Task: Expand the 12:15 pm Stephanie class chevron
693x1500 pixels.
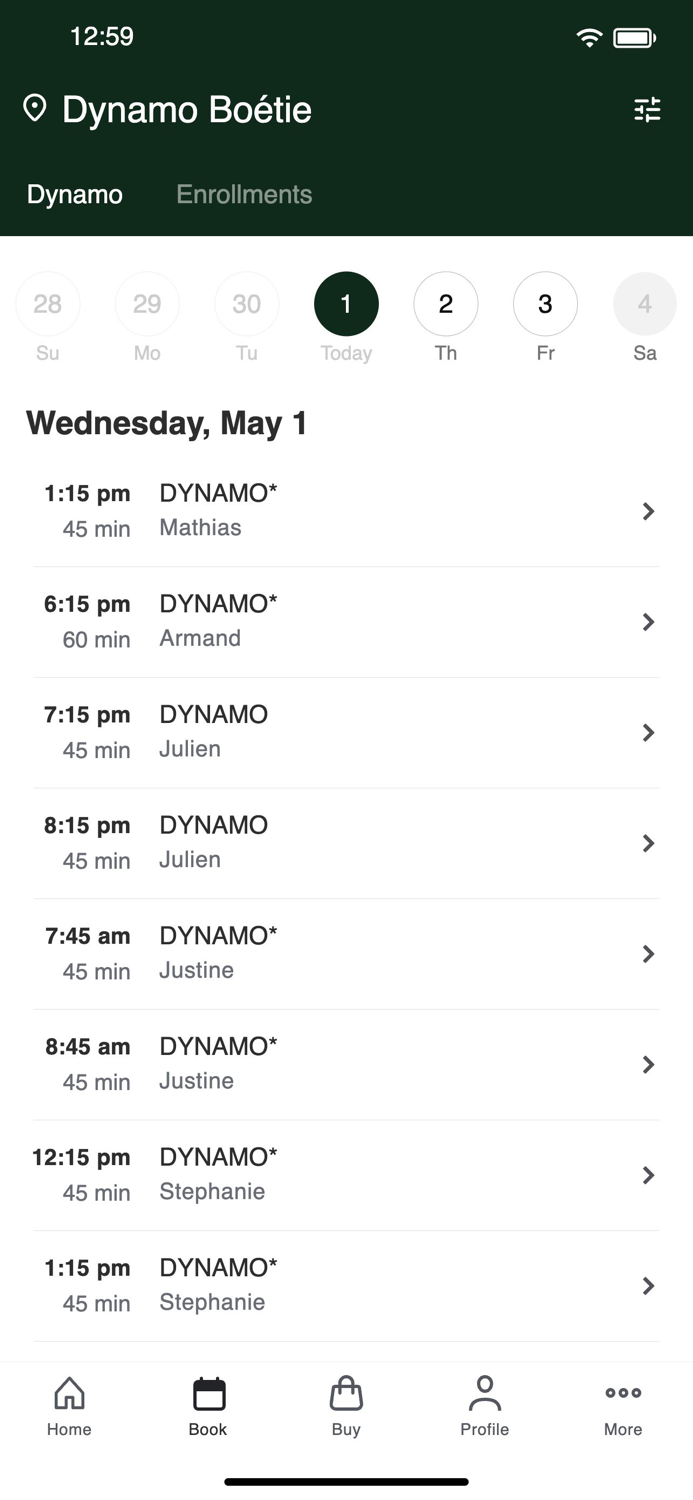Action: (648, 1175)
